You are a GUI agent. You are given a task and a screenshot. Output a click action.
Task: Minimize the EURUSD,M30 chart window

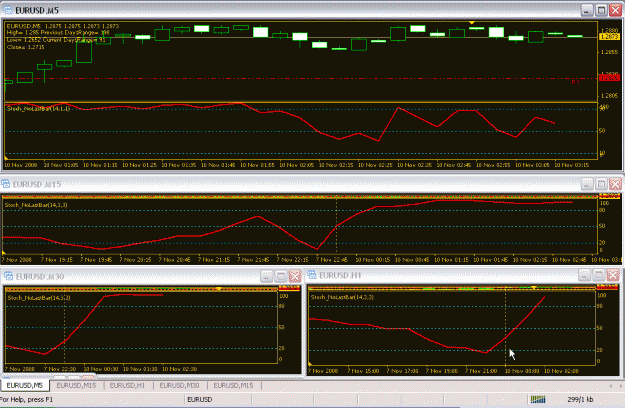266,276
